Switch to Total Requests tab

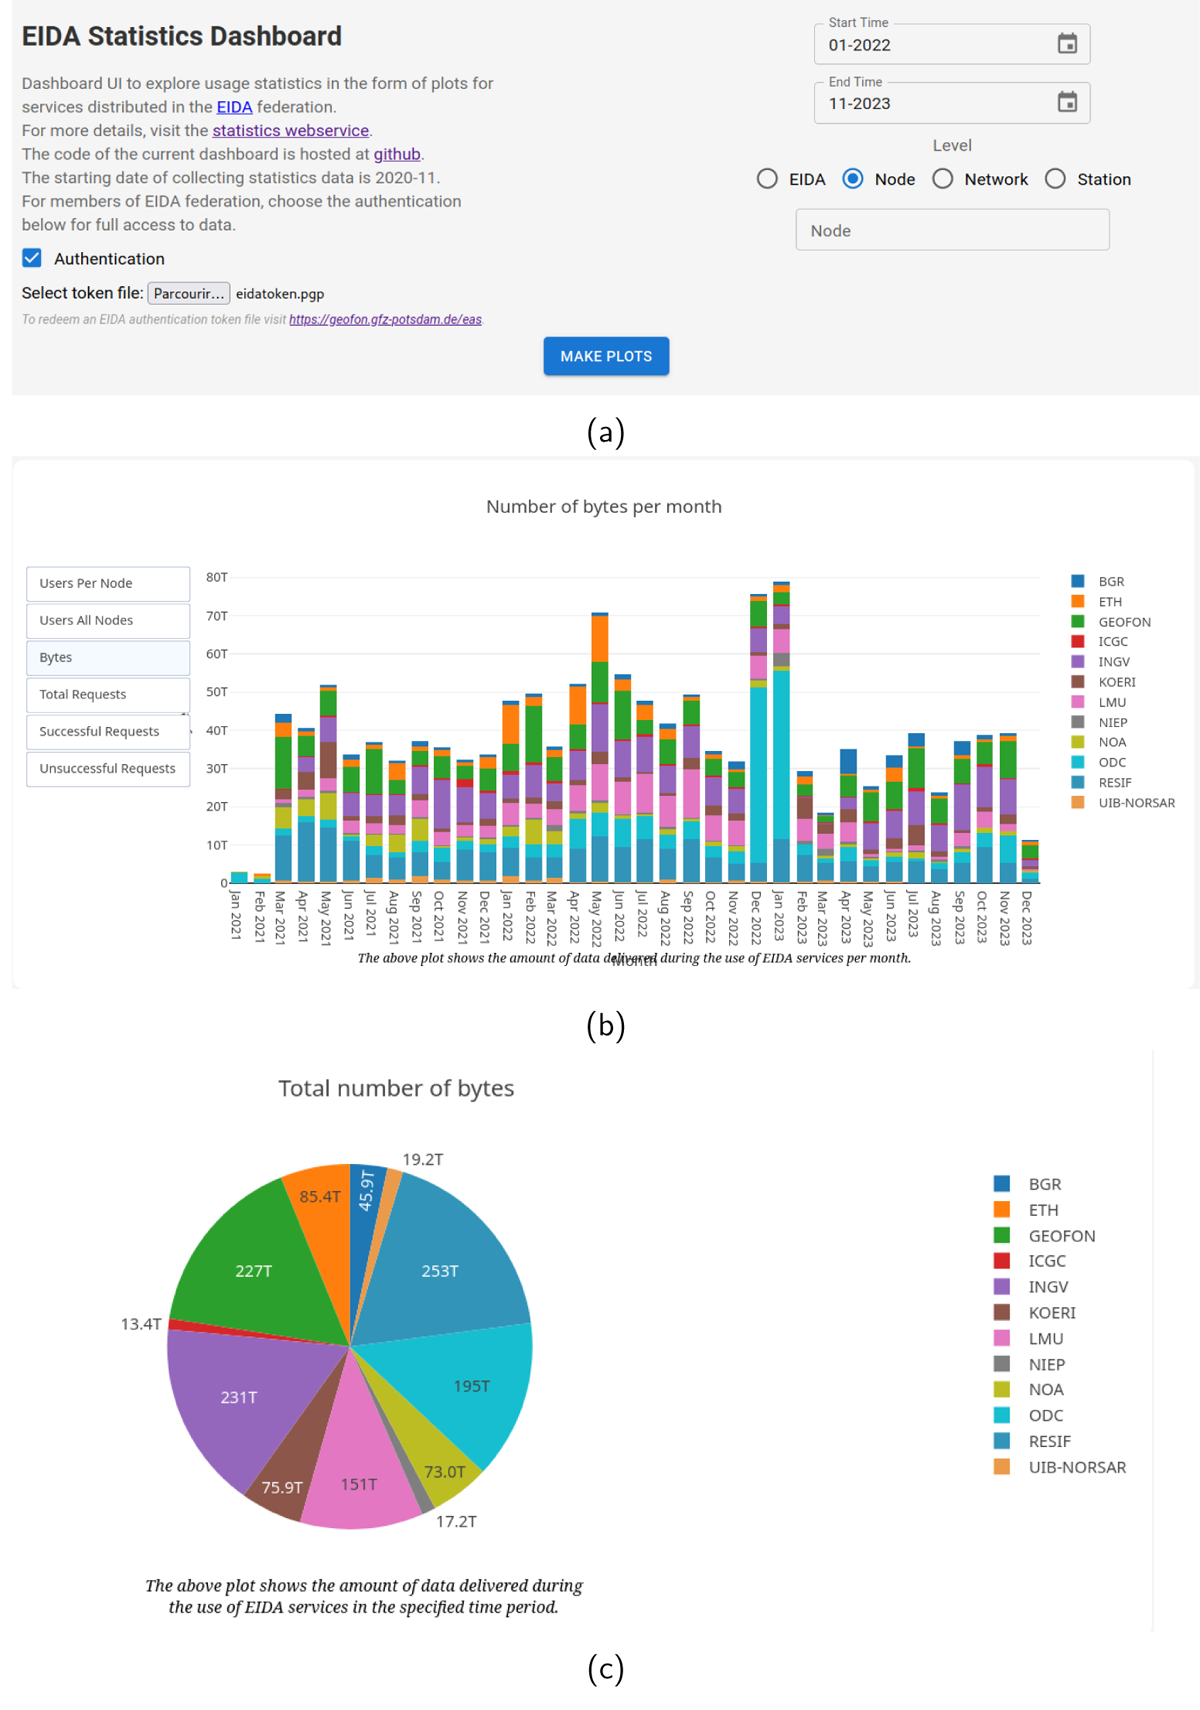[108, 694]
